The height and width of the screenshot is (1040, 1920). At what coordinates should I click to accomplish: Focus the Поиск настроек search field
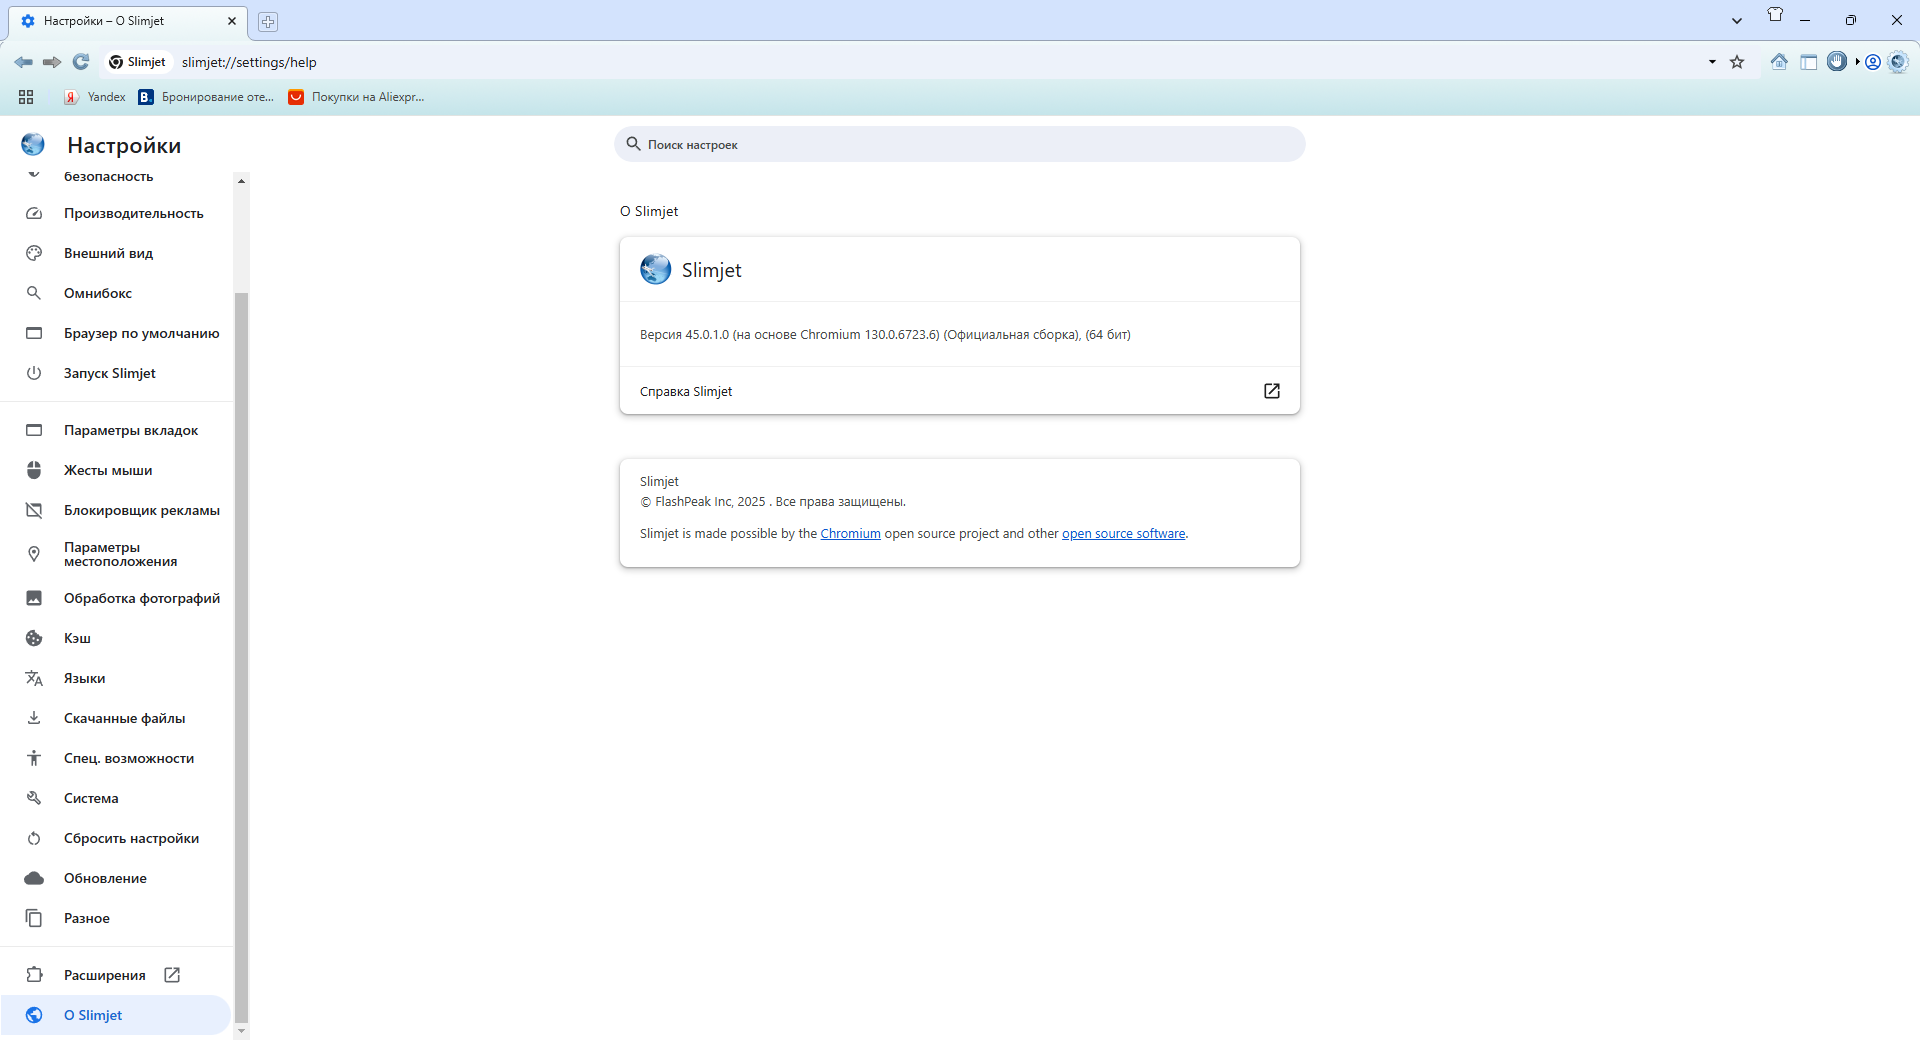coord(960,144)
